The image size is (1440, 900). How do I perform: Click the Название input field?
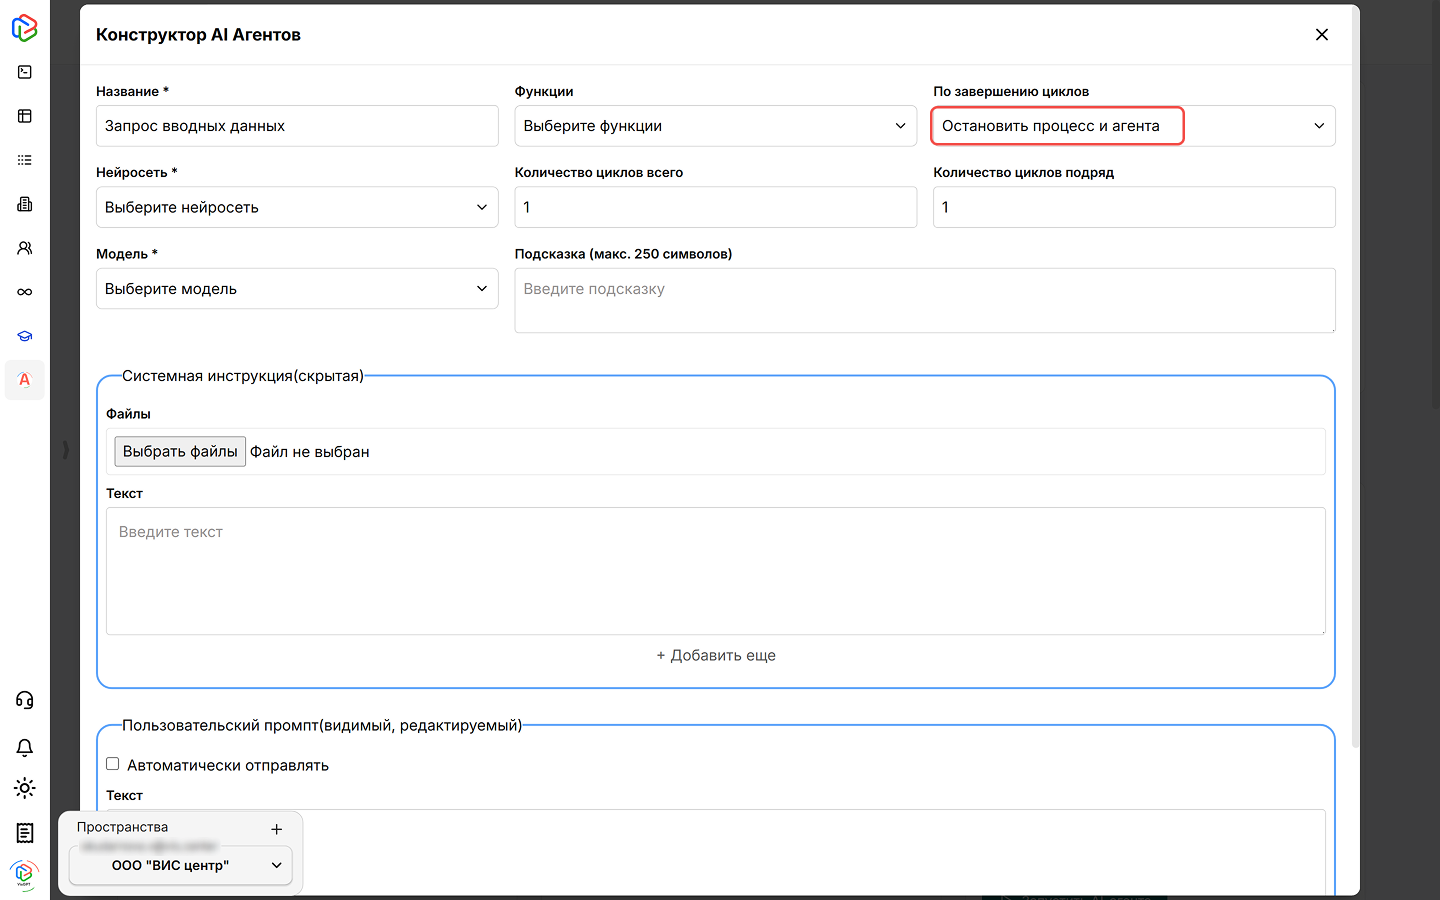[x=297, y=126]
